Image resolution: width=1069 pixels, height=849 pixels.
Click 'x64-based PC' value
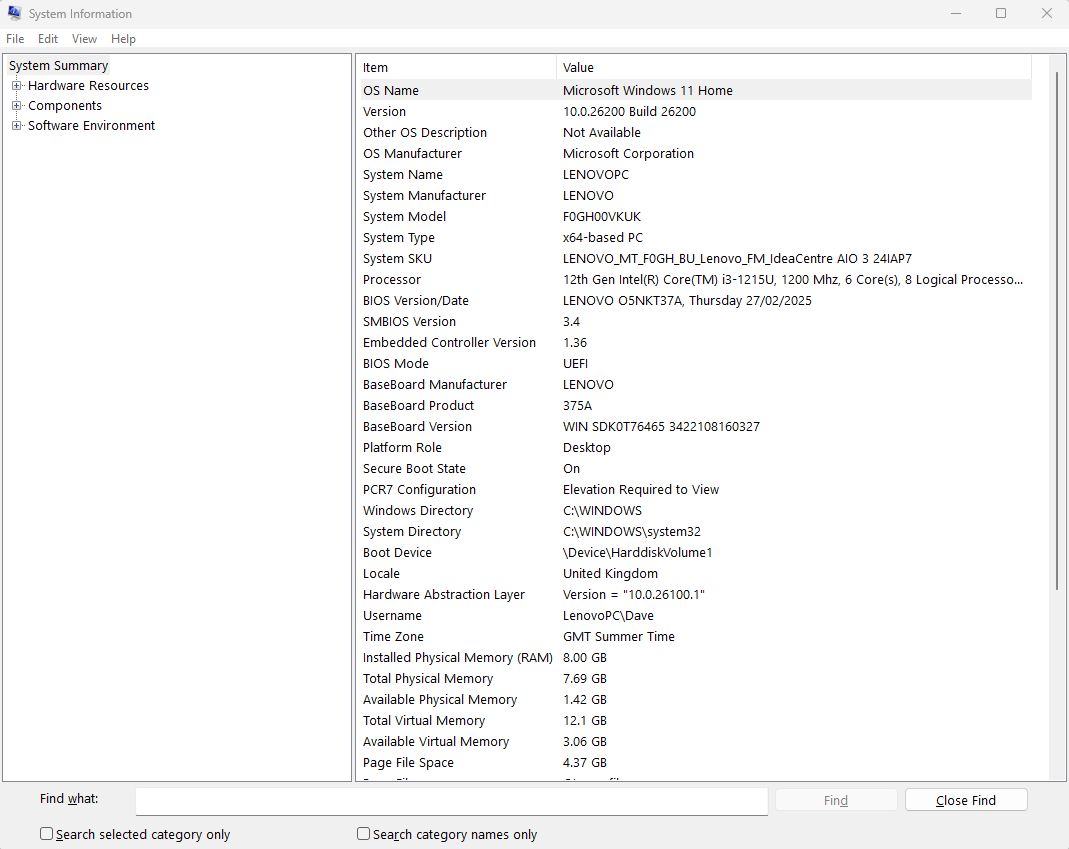click(603, 238)
